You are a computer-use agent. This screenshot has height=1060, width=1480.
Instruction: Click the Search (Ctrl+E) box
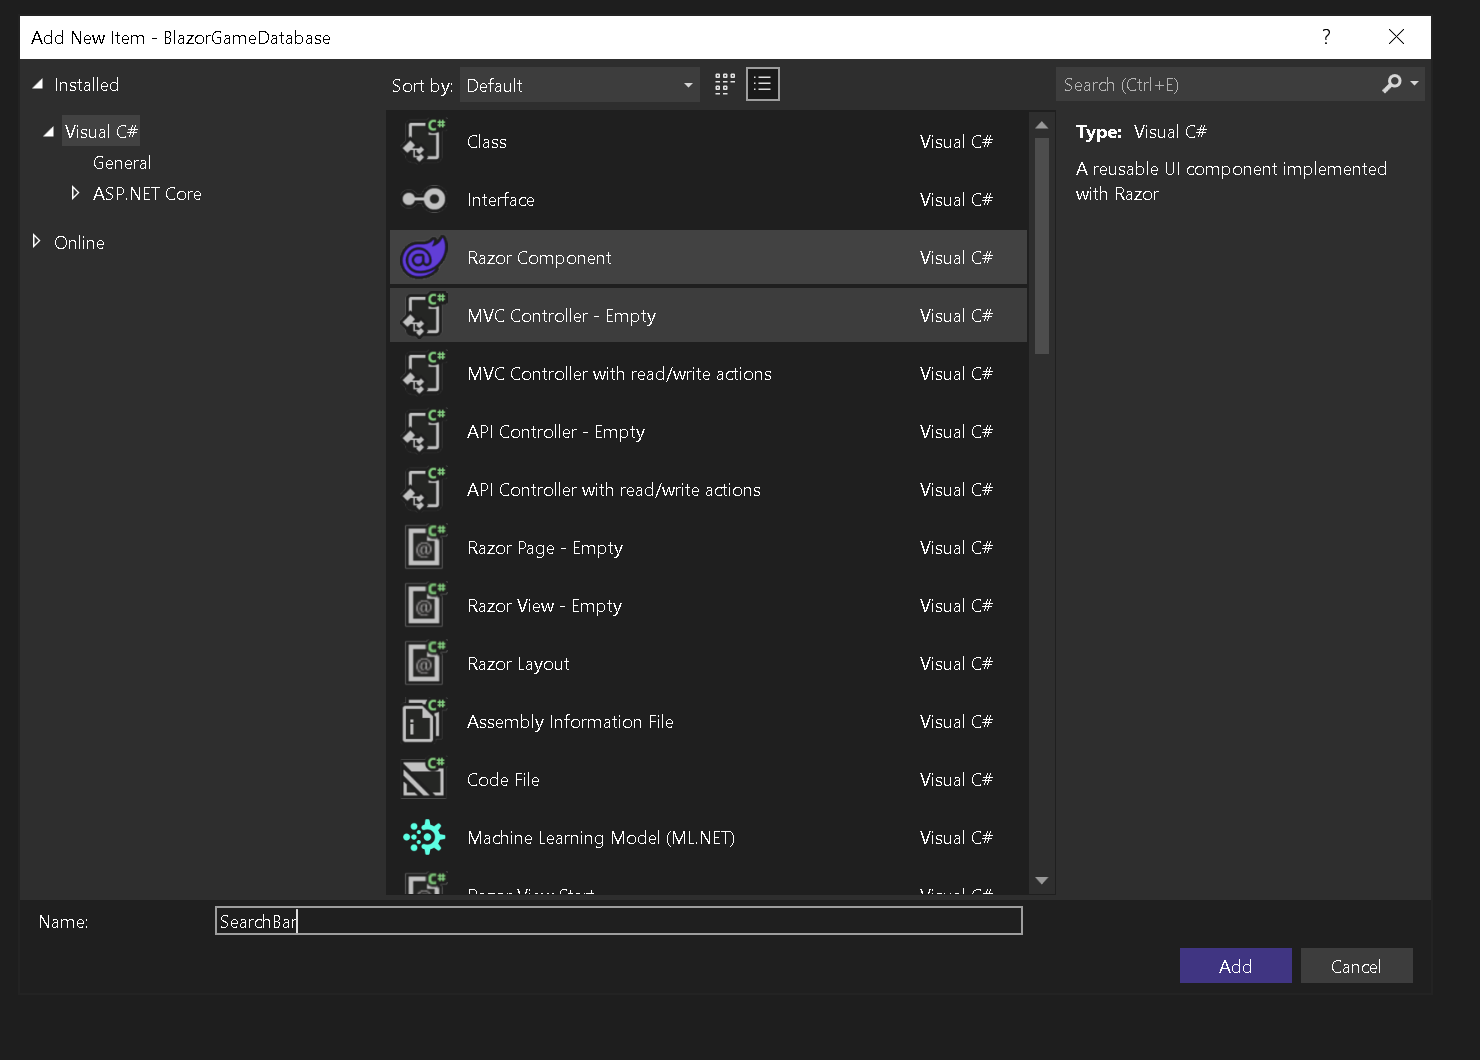[x=1218, y=85]
